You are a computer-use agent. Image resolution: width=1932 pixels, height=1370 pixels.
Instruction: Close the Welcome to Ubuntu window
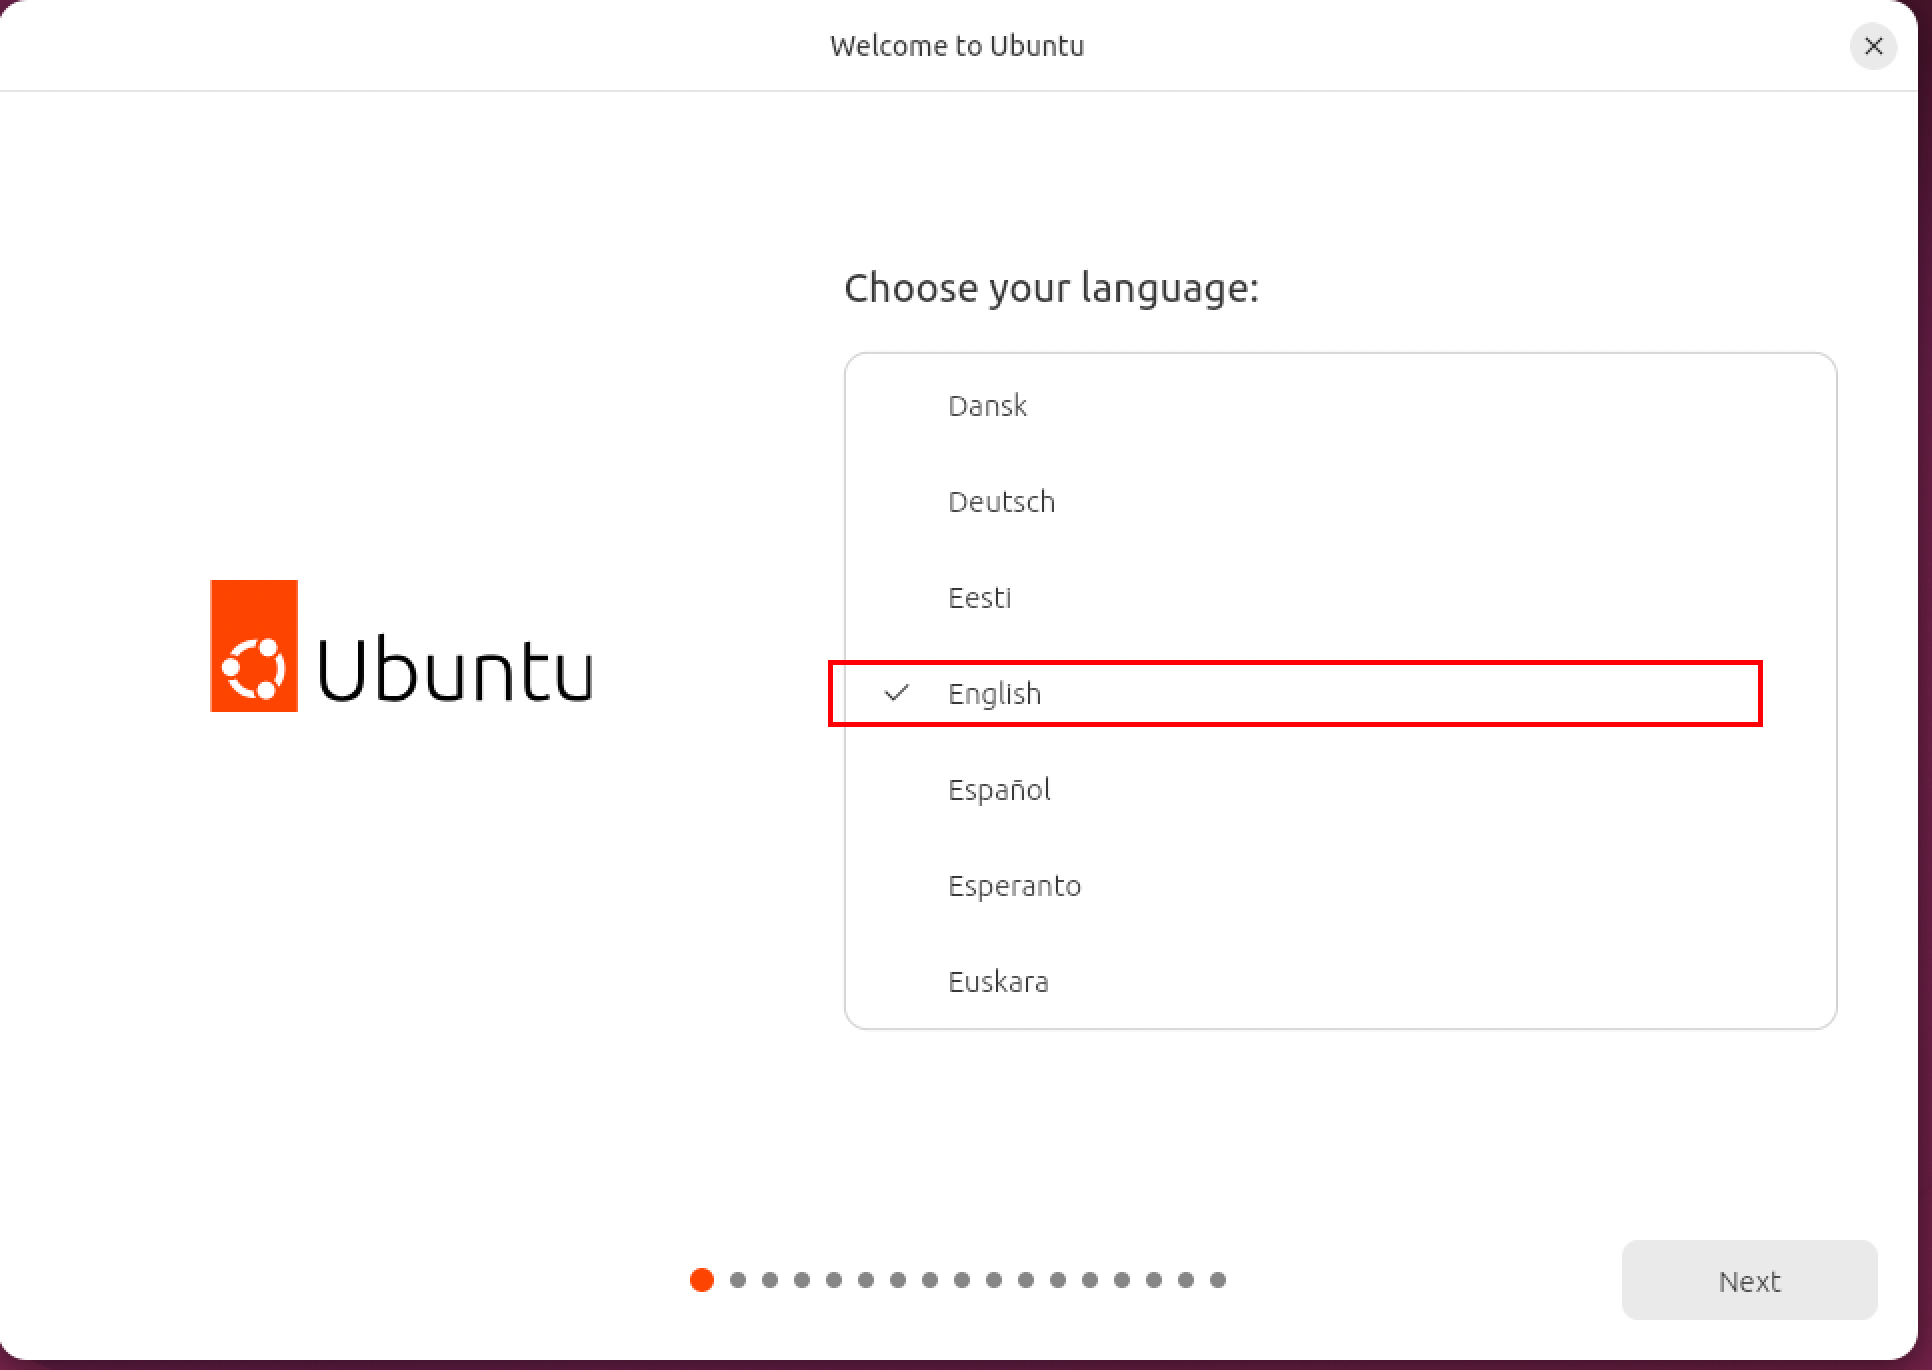[1873, 46]
